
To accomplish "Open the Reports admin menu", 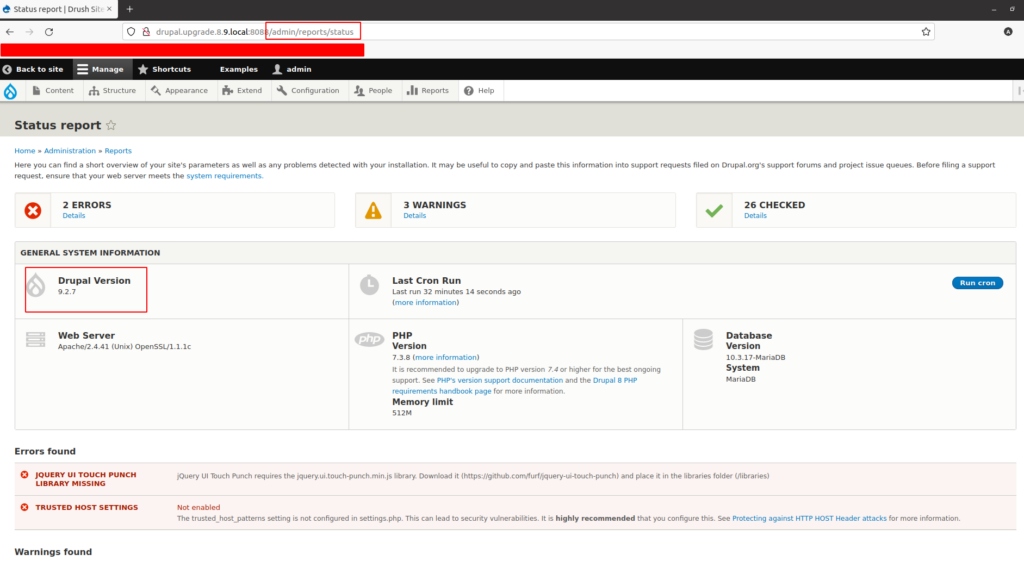I will pos(428,91).
